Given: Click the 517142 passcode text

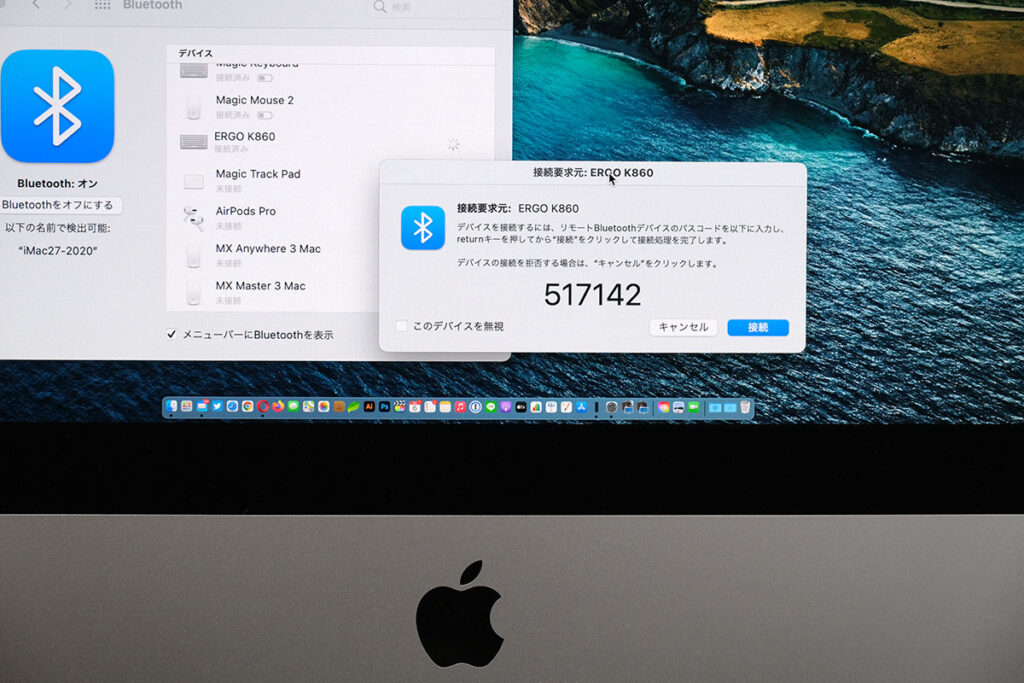Looking at the screenshot, I should point(592,295).
